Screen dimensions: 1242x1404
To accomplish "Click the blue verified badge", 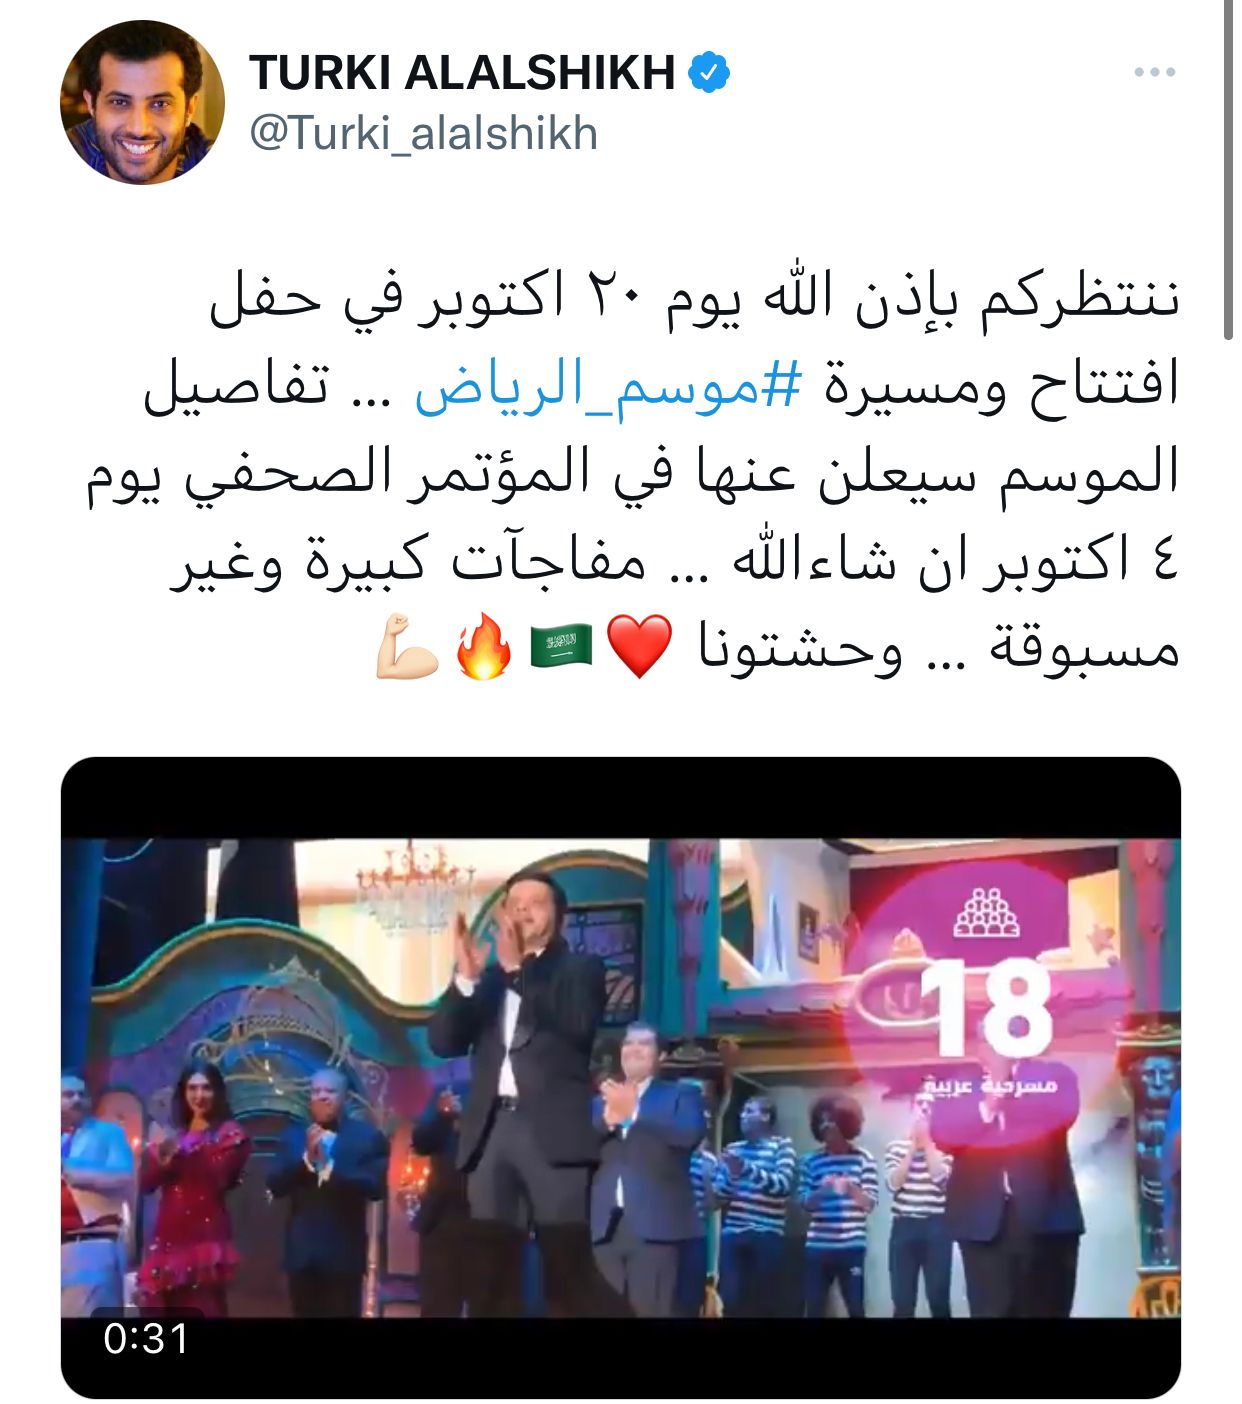I will click(x=709, y=73).
